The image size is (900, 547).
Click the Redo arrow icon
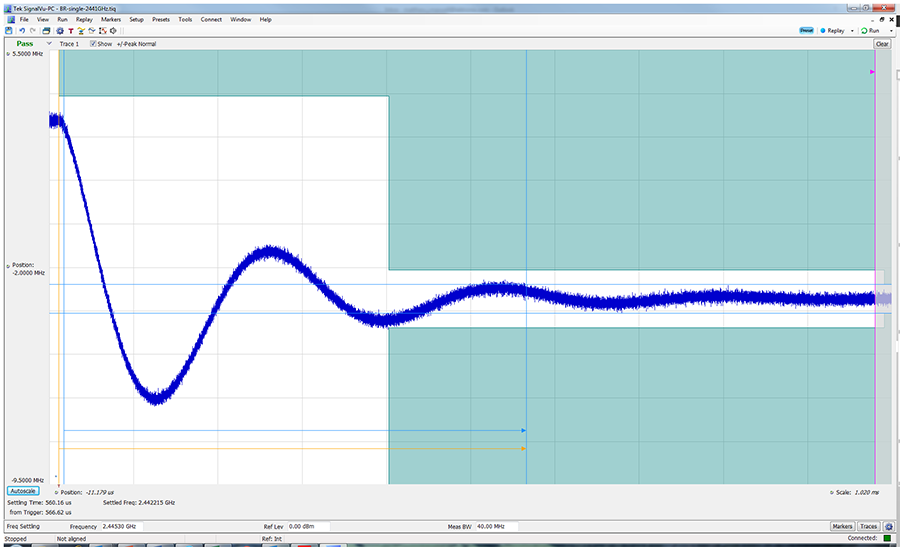click(32, 31)
